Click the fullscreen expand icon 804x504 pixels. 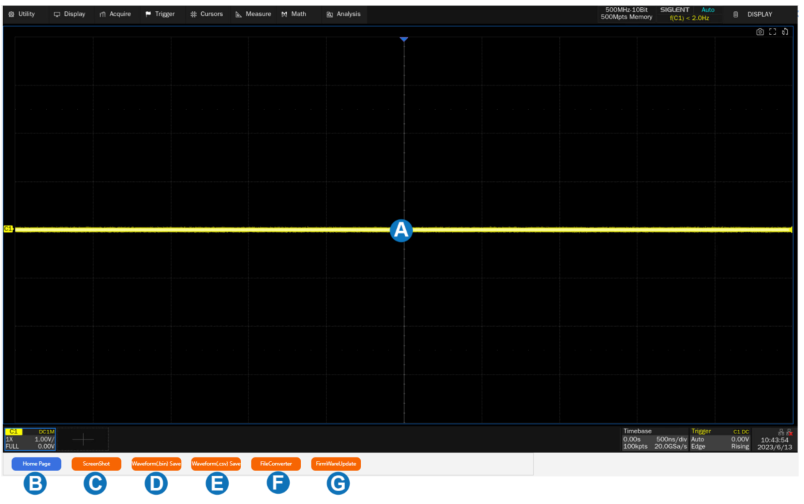(x=773, y=32)
